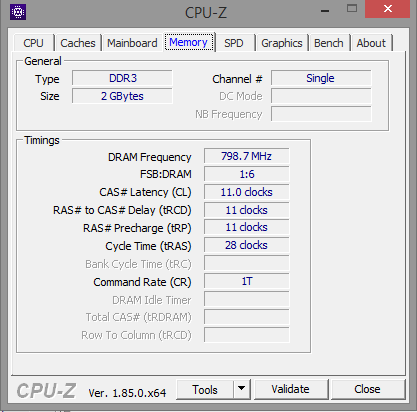Click the Command Rate (CR) label

tap(142, 282)
